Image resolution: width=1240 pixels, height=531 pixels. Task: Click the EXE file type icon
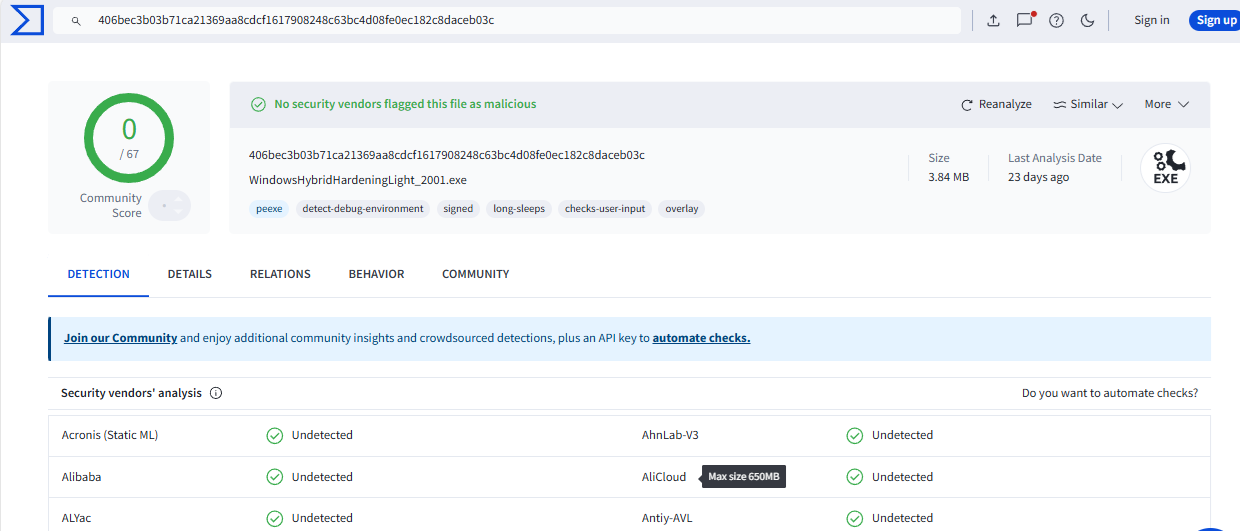1165,169
